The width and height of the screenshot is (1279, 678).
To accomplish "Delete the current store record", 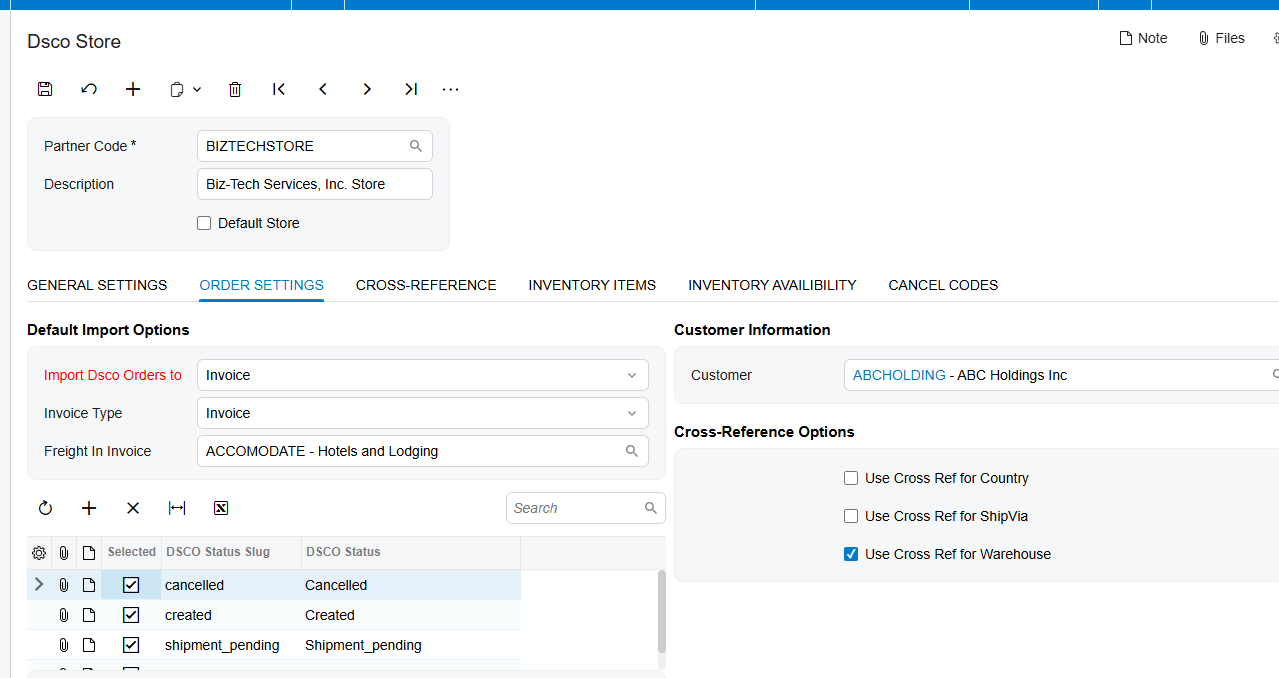I will tap(235, 89).
